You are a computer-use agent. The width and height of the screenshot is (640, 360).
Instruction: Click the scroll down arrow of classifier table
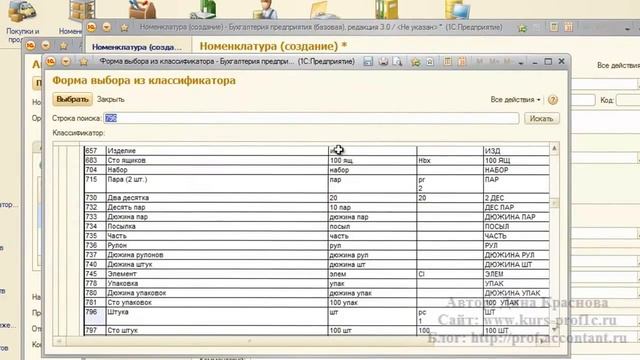pos(554,329)
